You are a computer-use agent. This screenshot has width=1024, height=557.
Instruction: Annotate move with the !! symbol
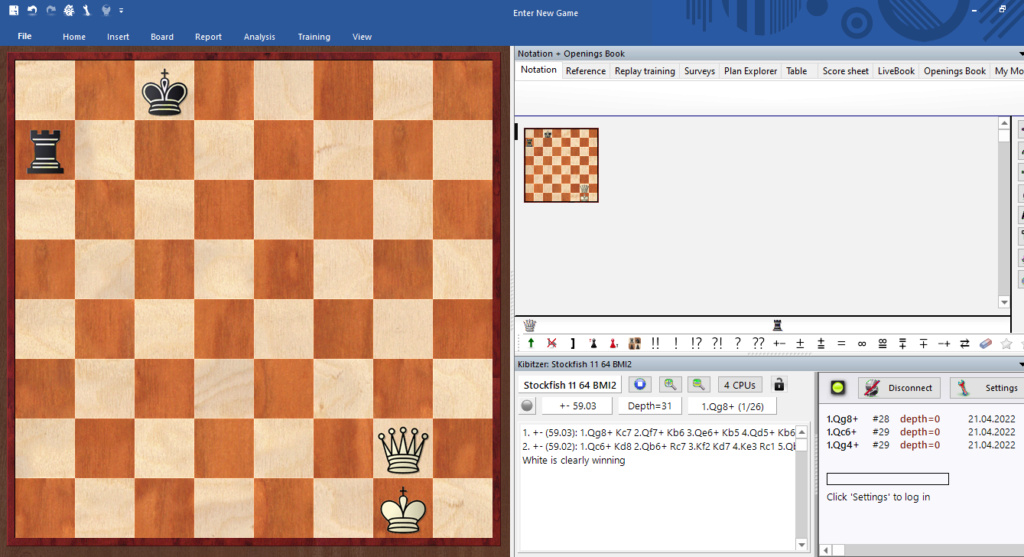pyautogui.click(x=655, y=343)
